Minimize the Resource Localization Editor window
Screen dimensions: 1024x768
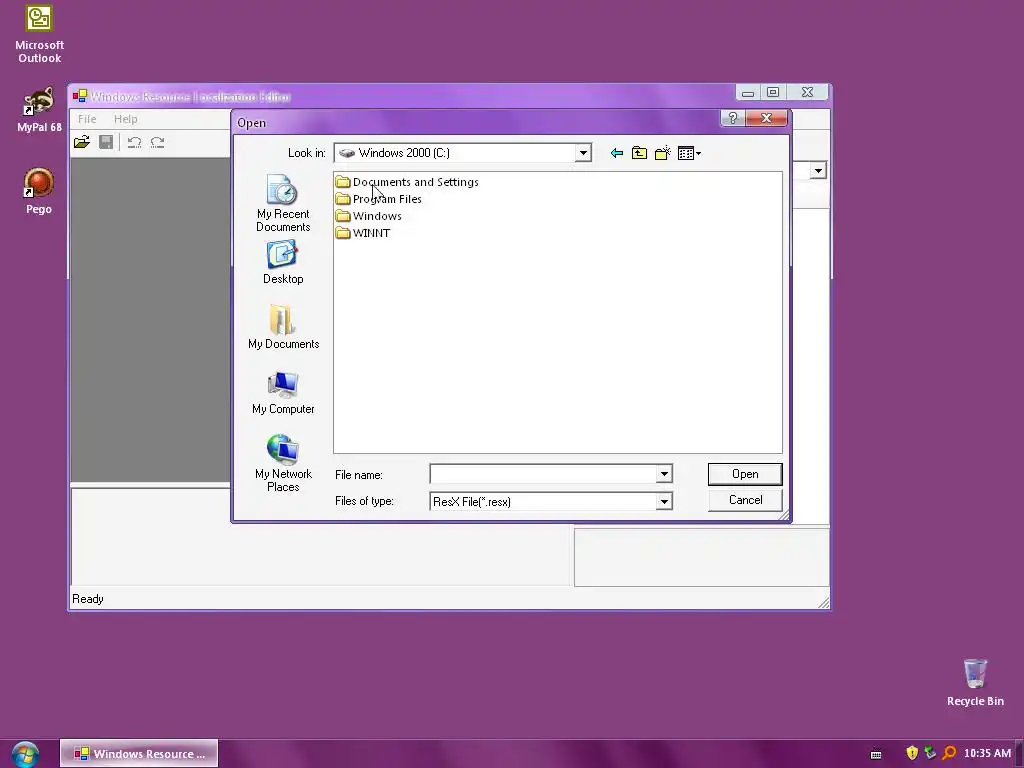[748, 93]
